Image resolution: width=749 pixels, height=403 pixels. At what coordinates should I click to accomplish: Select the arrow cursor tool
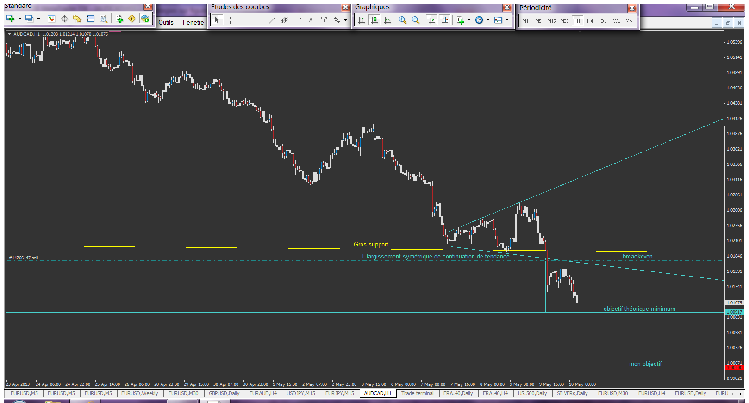(x=217, y=20)
